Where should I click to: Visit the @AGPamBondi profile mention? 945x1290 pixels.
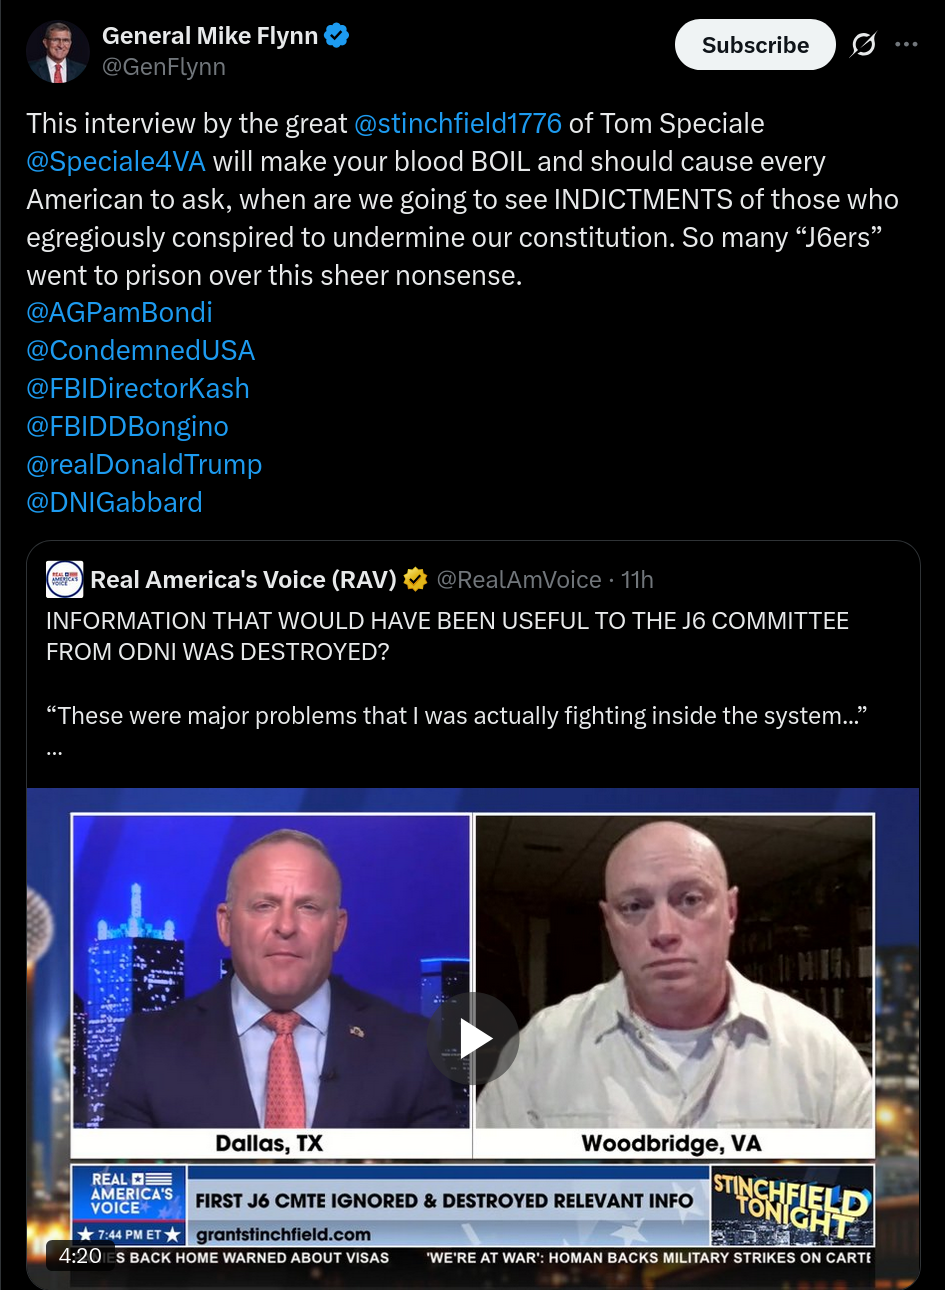pos(119,312)
